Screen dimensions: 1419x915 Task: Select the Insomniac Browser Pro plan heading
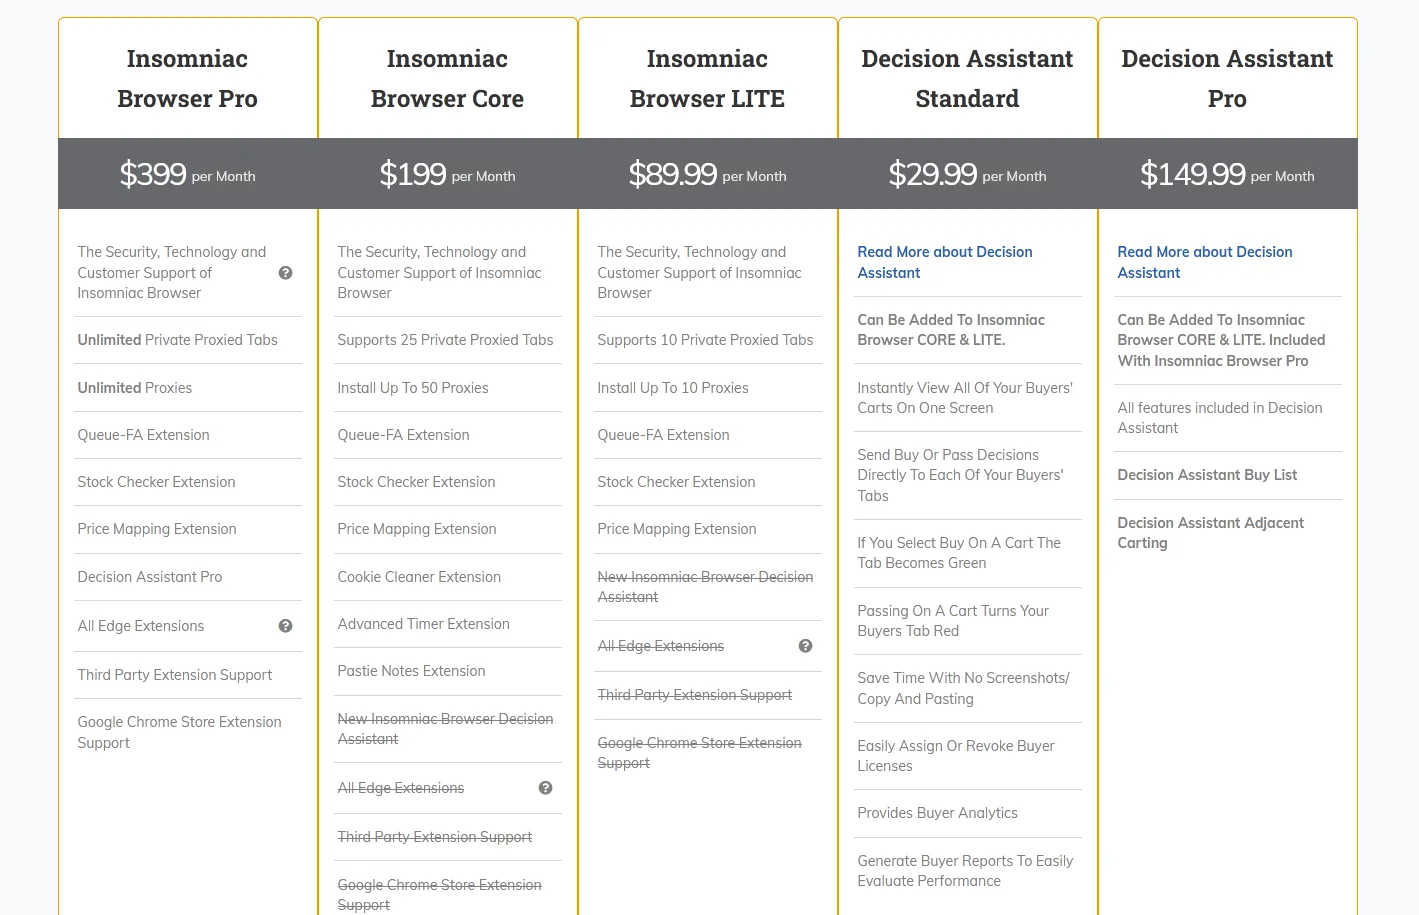click(x=187, y=79)
